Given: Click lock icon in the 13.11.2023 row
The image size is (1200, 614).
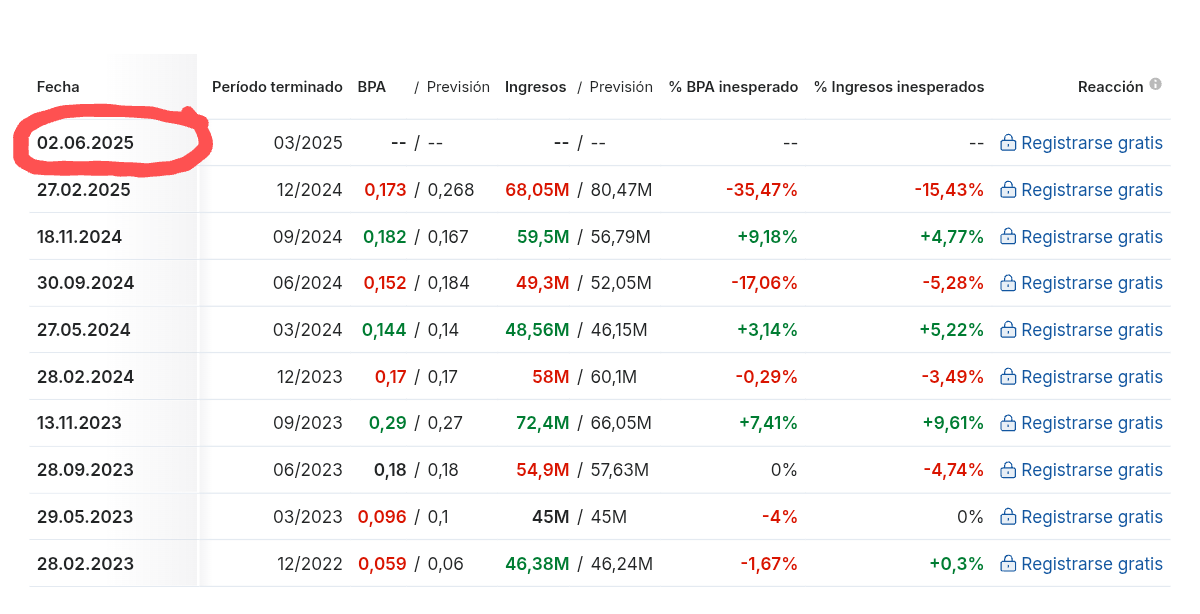Looking at the screenshot, I should pyautogui.click(x=1008, y=423).
